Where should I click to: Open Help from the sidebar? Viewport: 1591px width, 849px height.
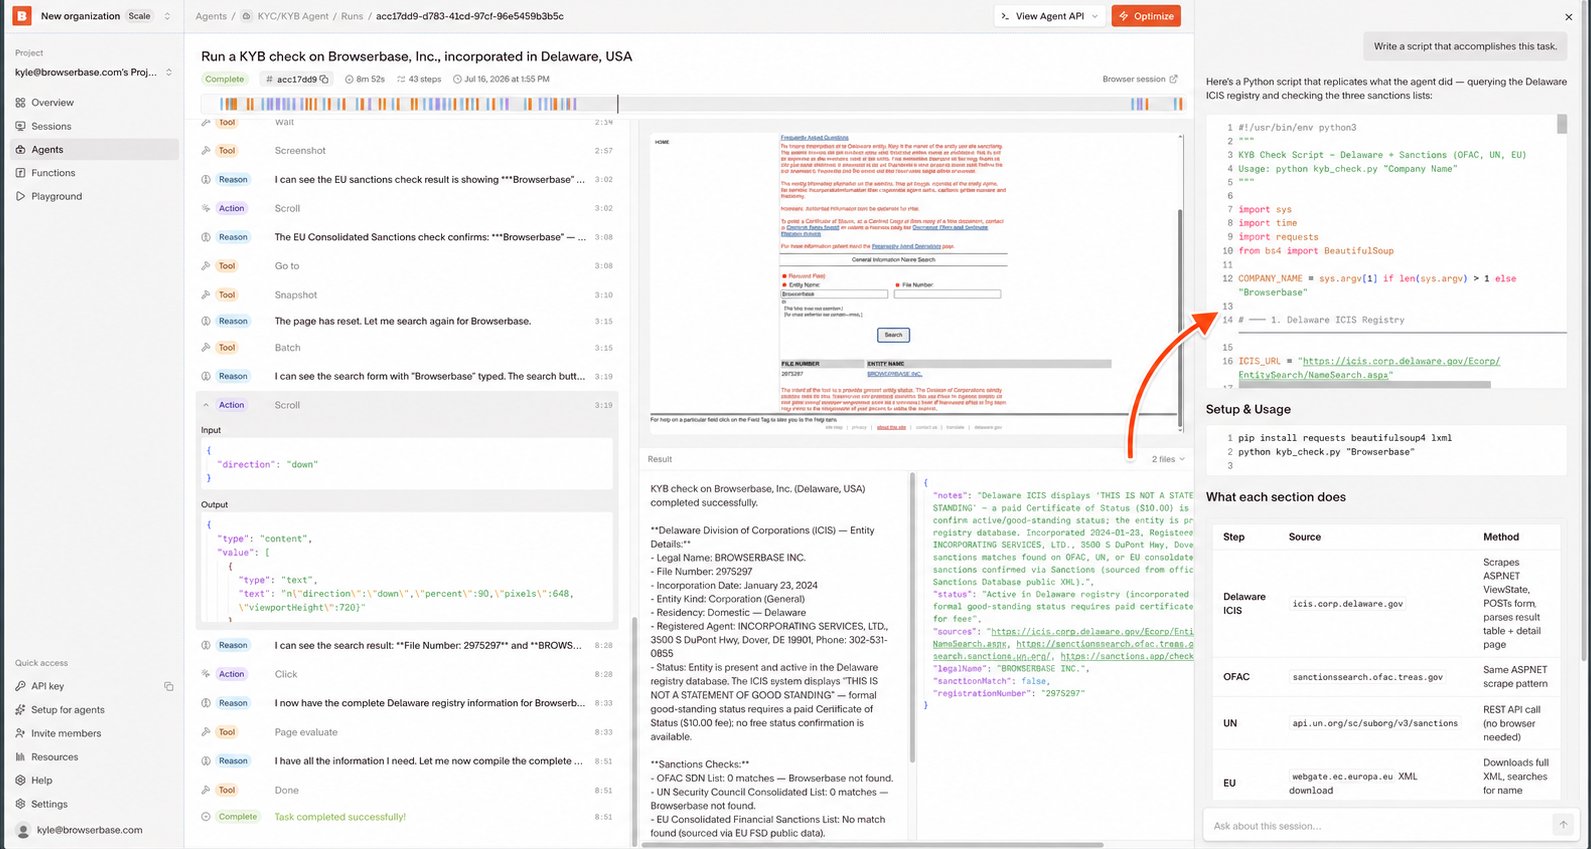pyautogui.click(x=41, y=780)
